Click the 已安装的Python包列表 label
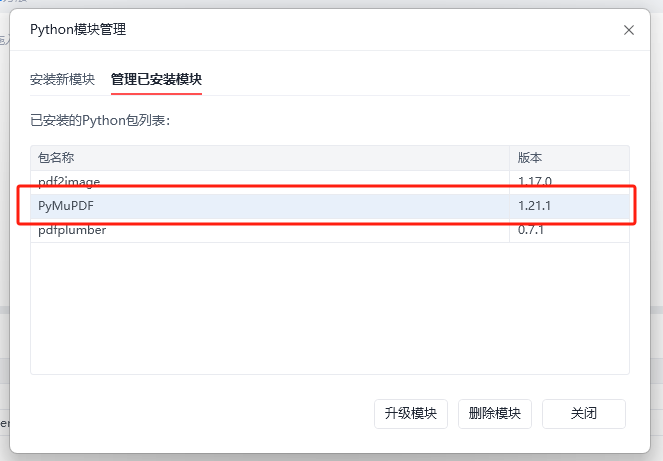663x461 pixels. point(100,120)
